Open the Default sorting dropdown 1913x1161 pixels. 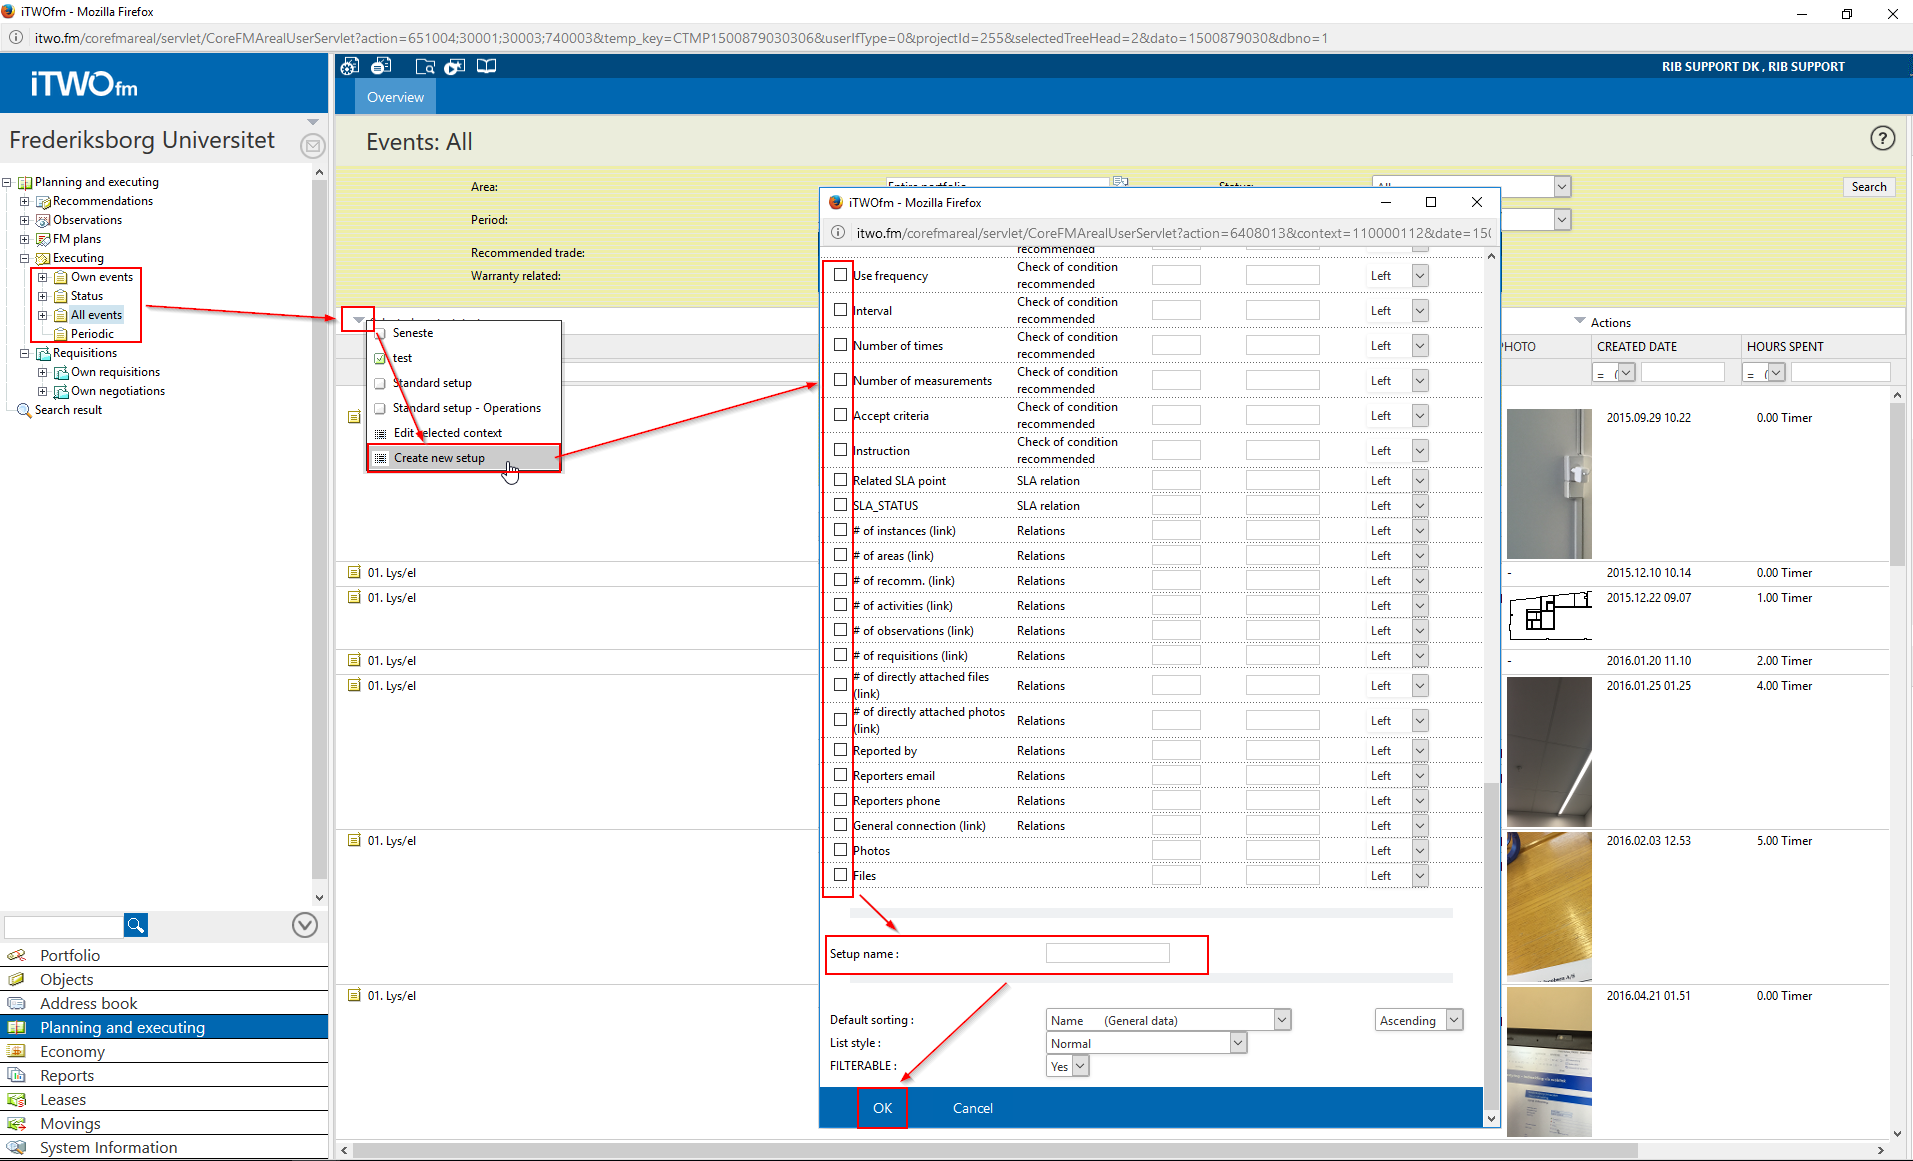point(1168,1020)
